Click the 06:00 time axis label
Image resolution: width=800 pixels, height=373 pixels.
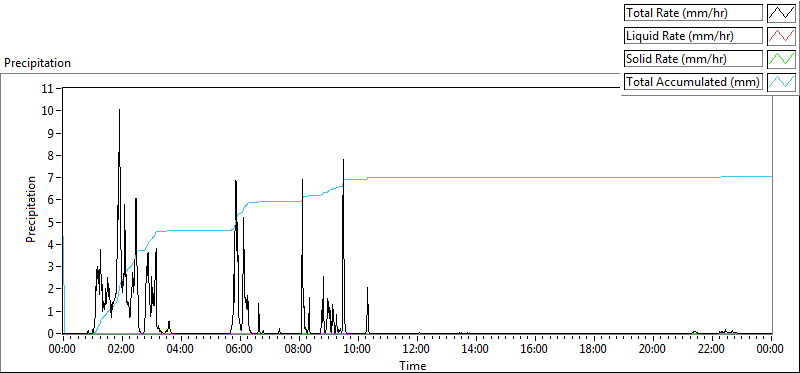240,350
